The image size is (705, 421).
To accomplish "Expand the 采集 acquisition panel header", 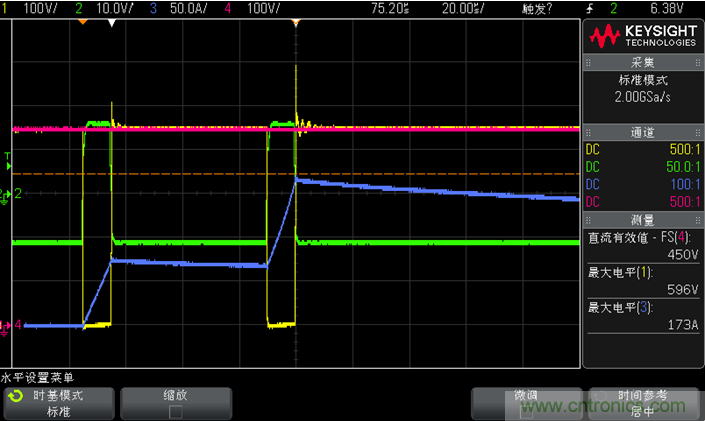I will pyautogui.click(x=642, y=62).
